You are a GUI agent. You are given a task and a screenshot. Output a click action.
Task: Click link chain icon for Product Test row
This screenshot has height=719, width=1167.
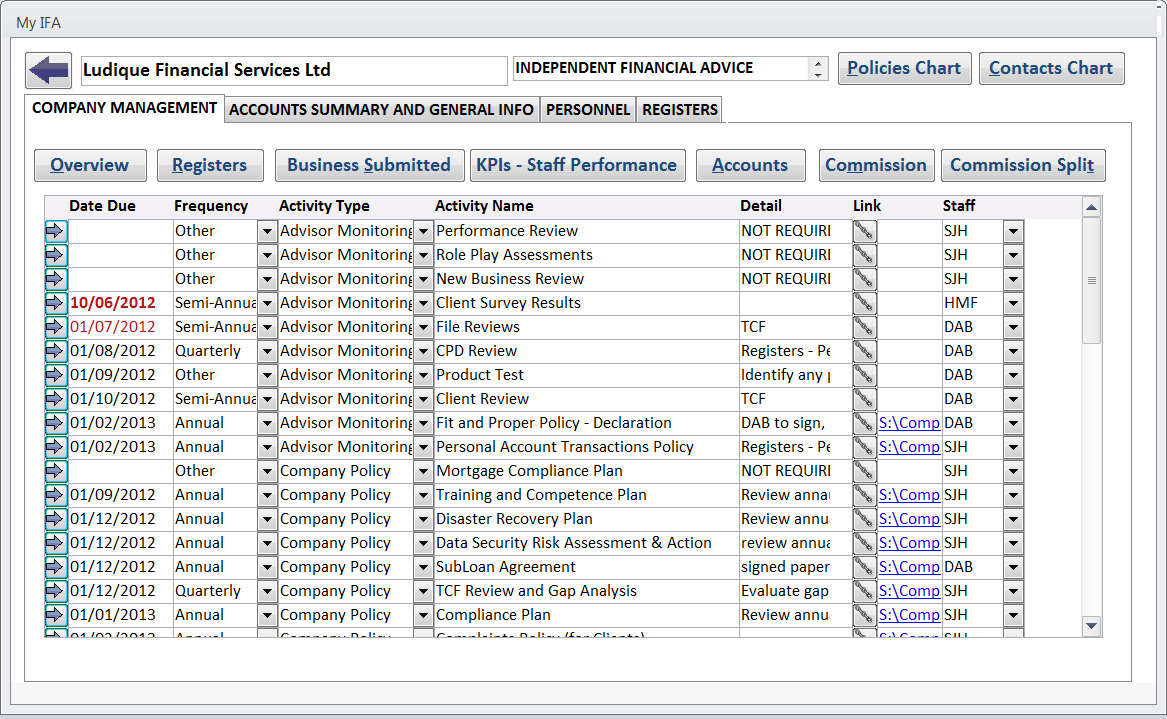click(x=864, y=375)
